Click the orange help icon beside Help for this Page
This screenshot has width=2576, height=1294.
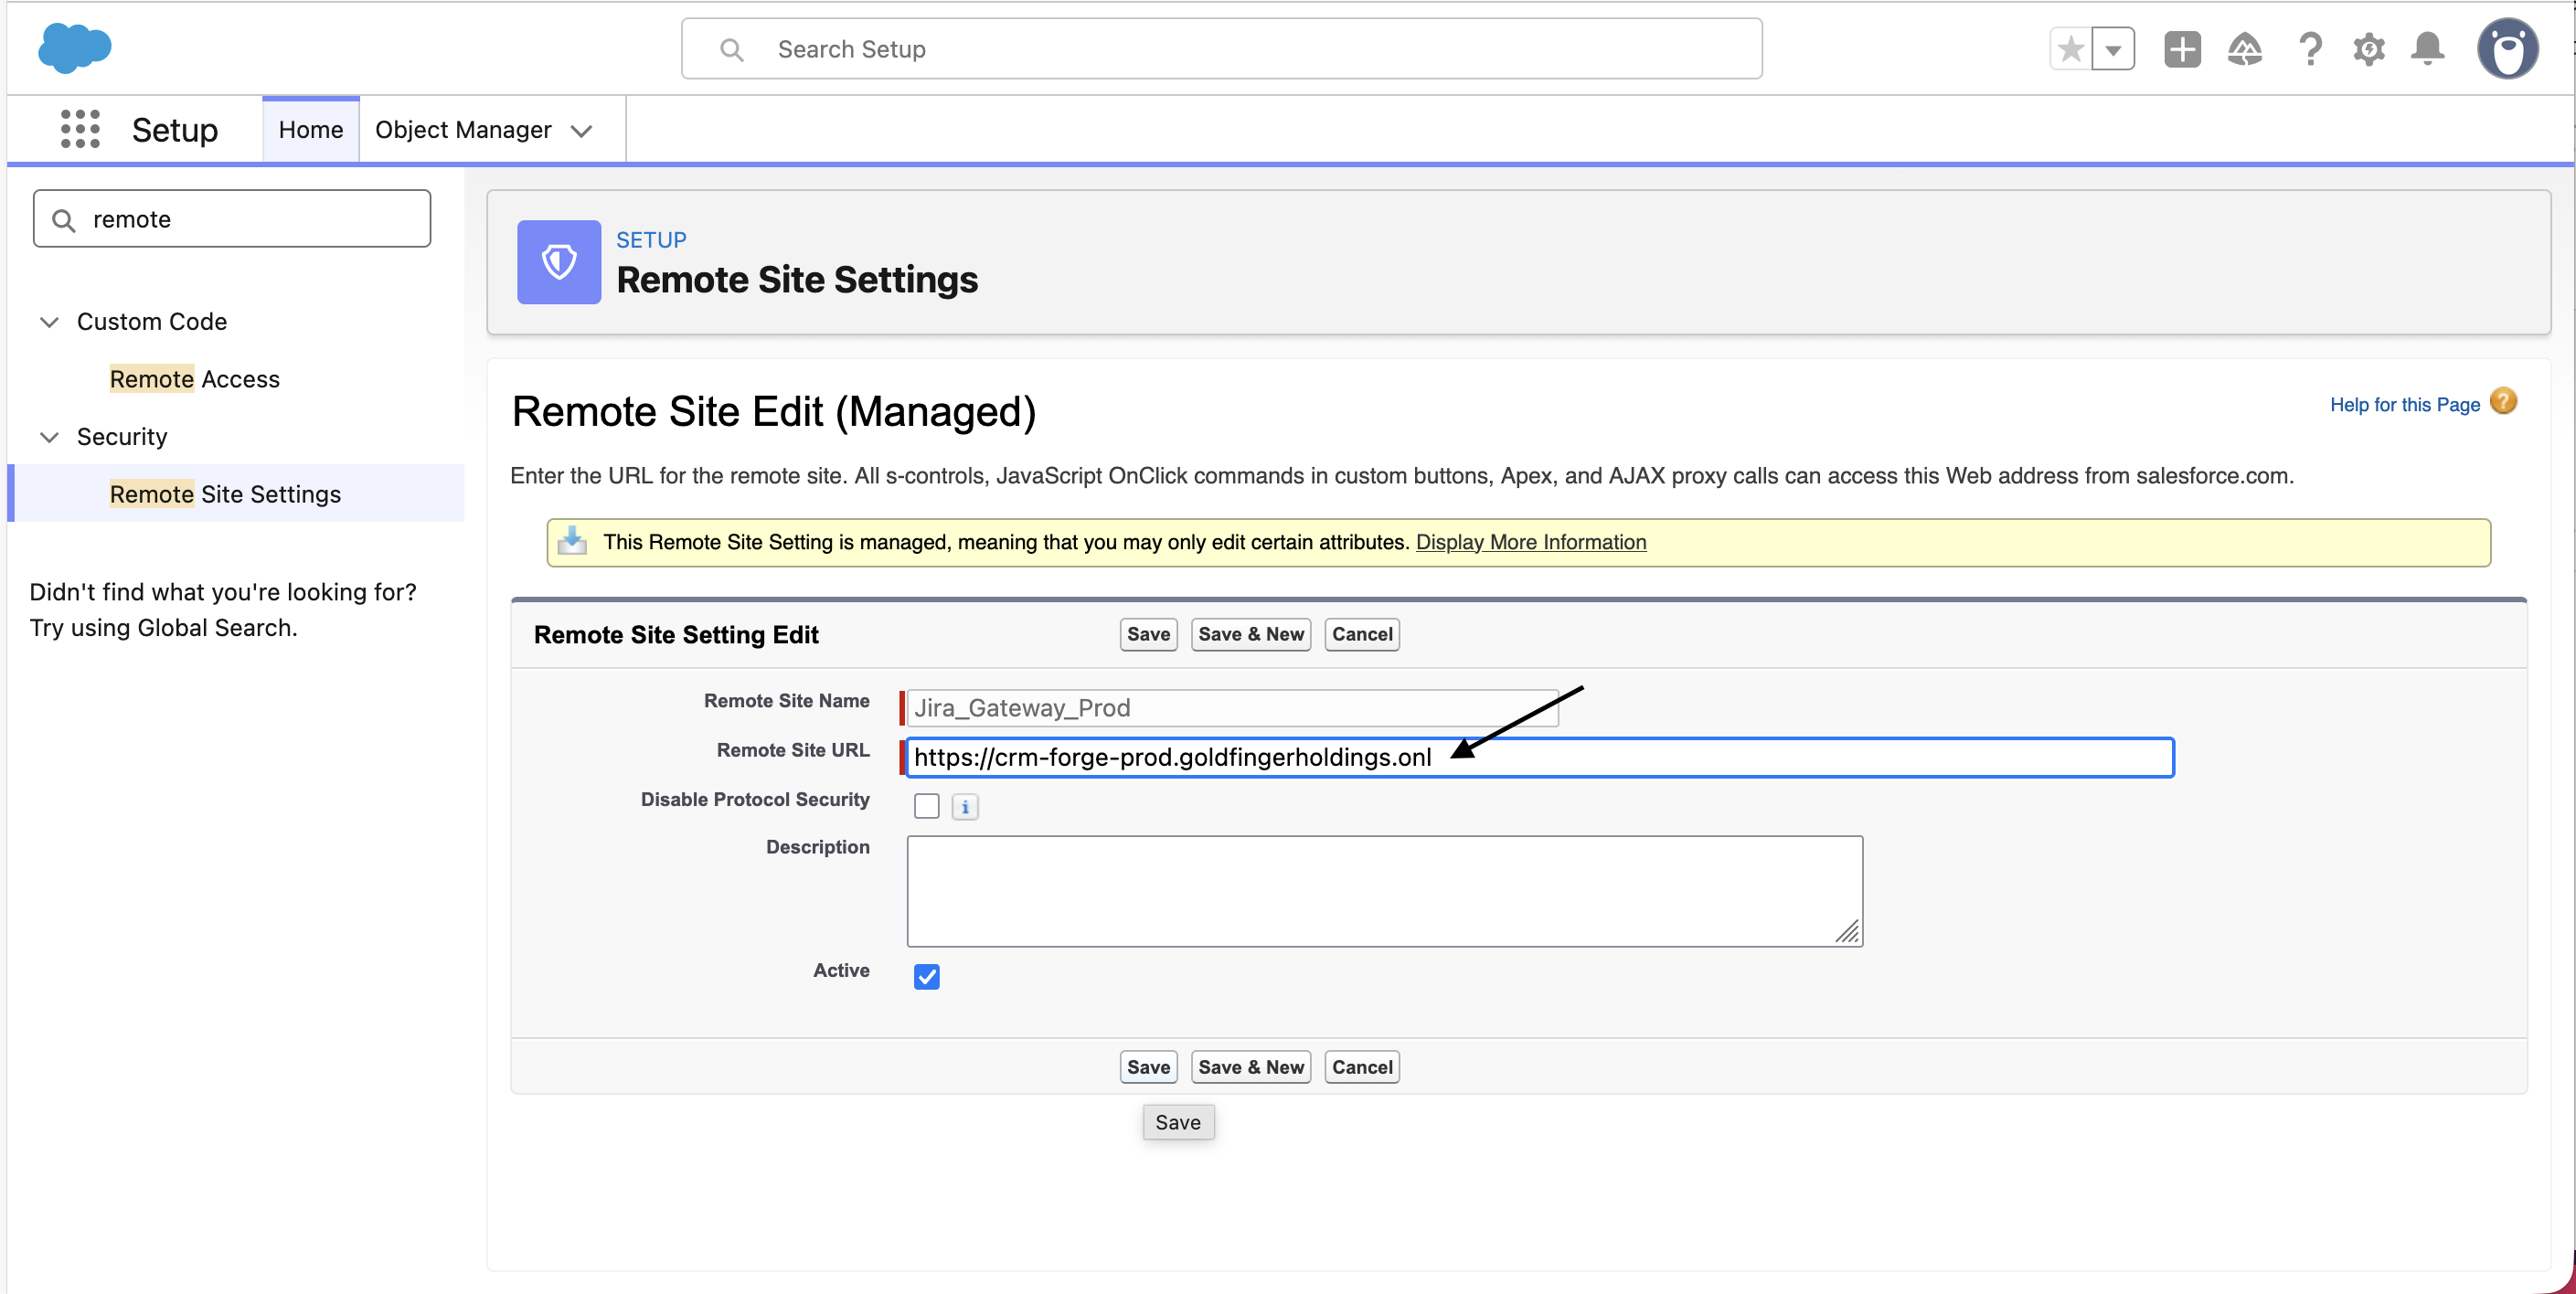click(x=2503, y=402)
